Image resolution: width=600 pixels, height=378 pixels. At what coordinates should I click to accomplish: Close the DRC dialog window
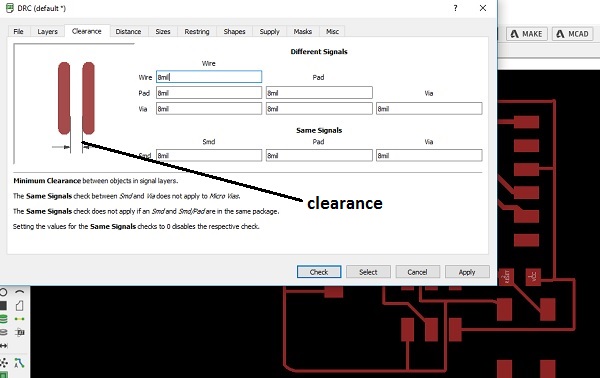coord(483,8)
